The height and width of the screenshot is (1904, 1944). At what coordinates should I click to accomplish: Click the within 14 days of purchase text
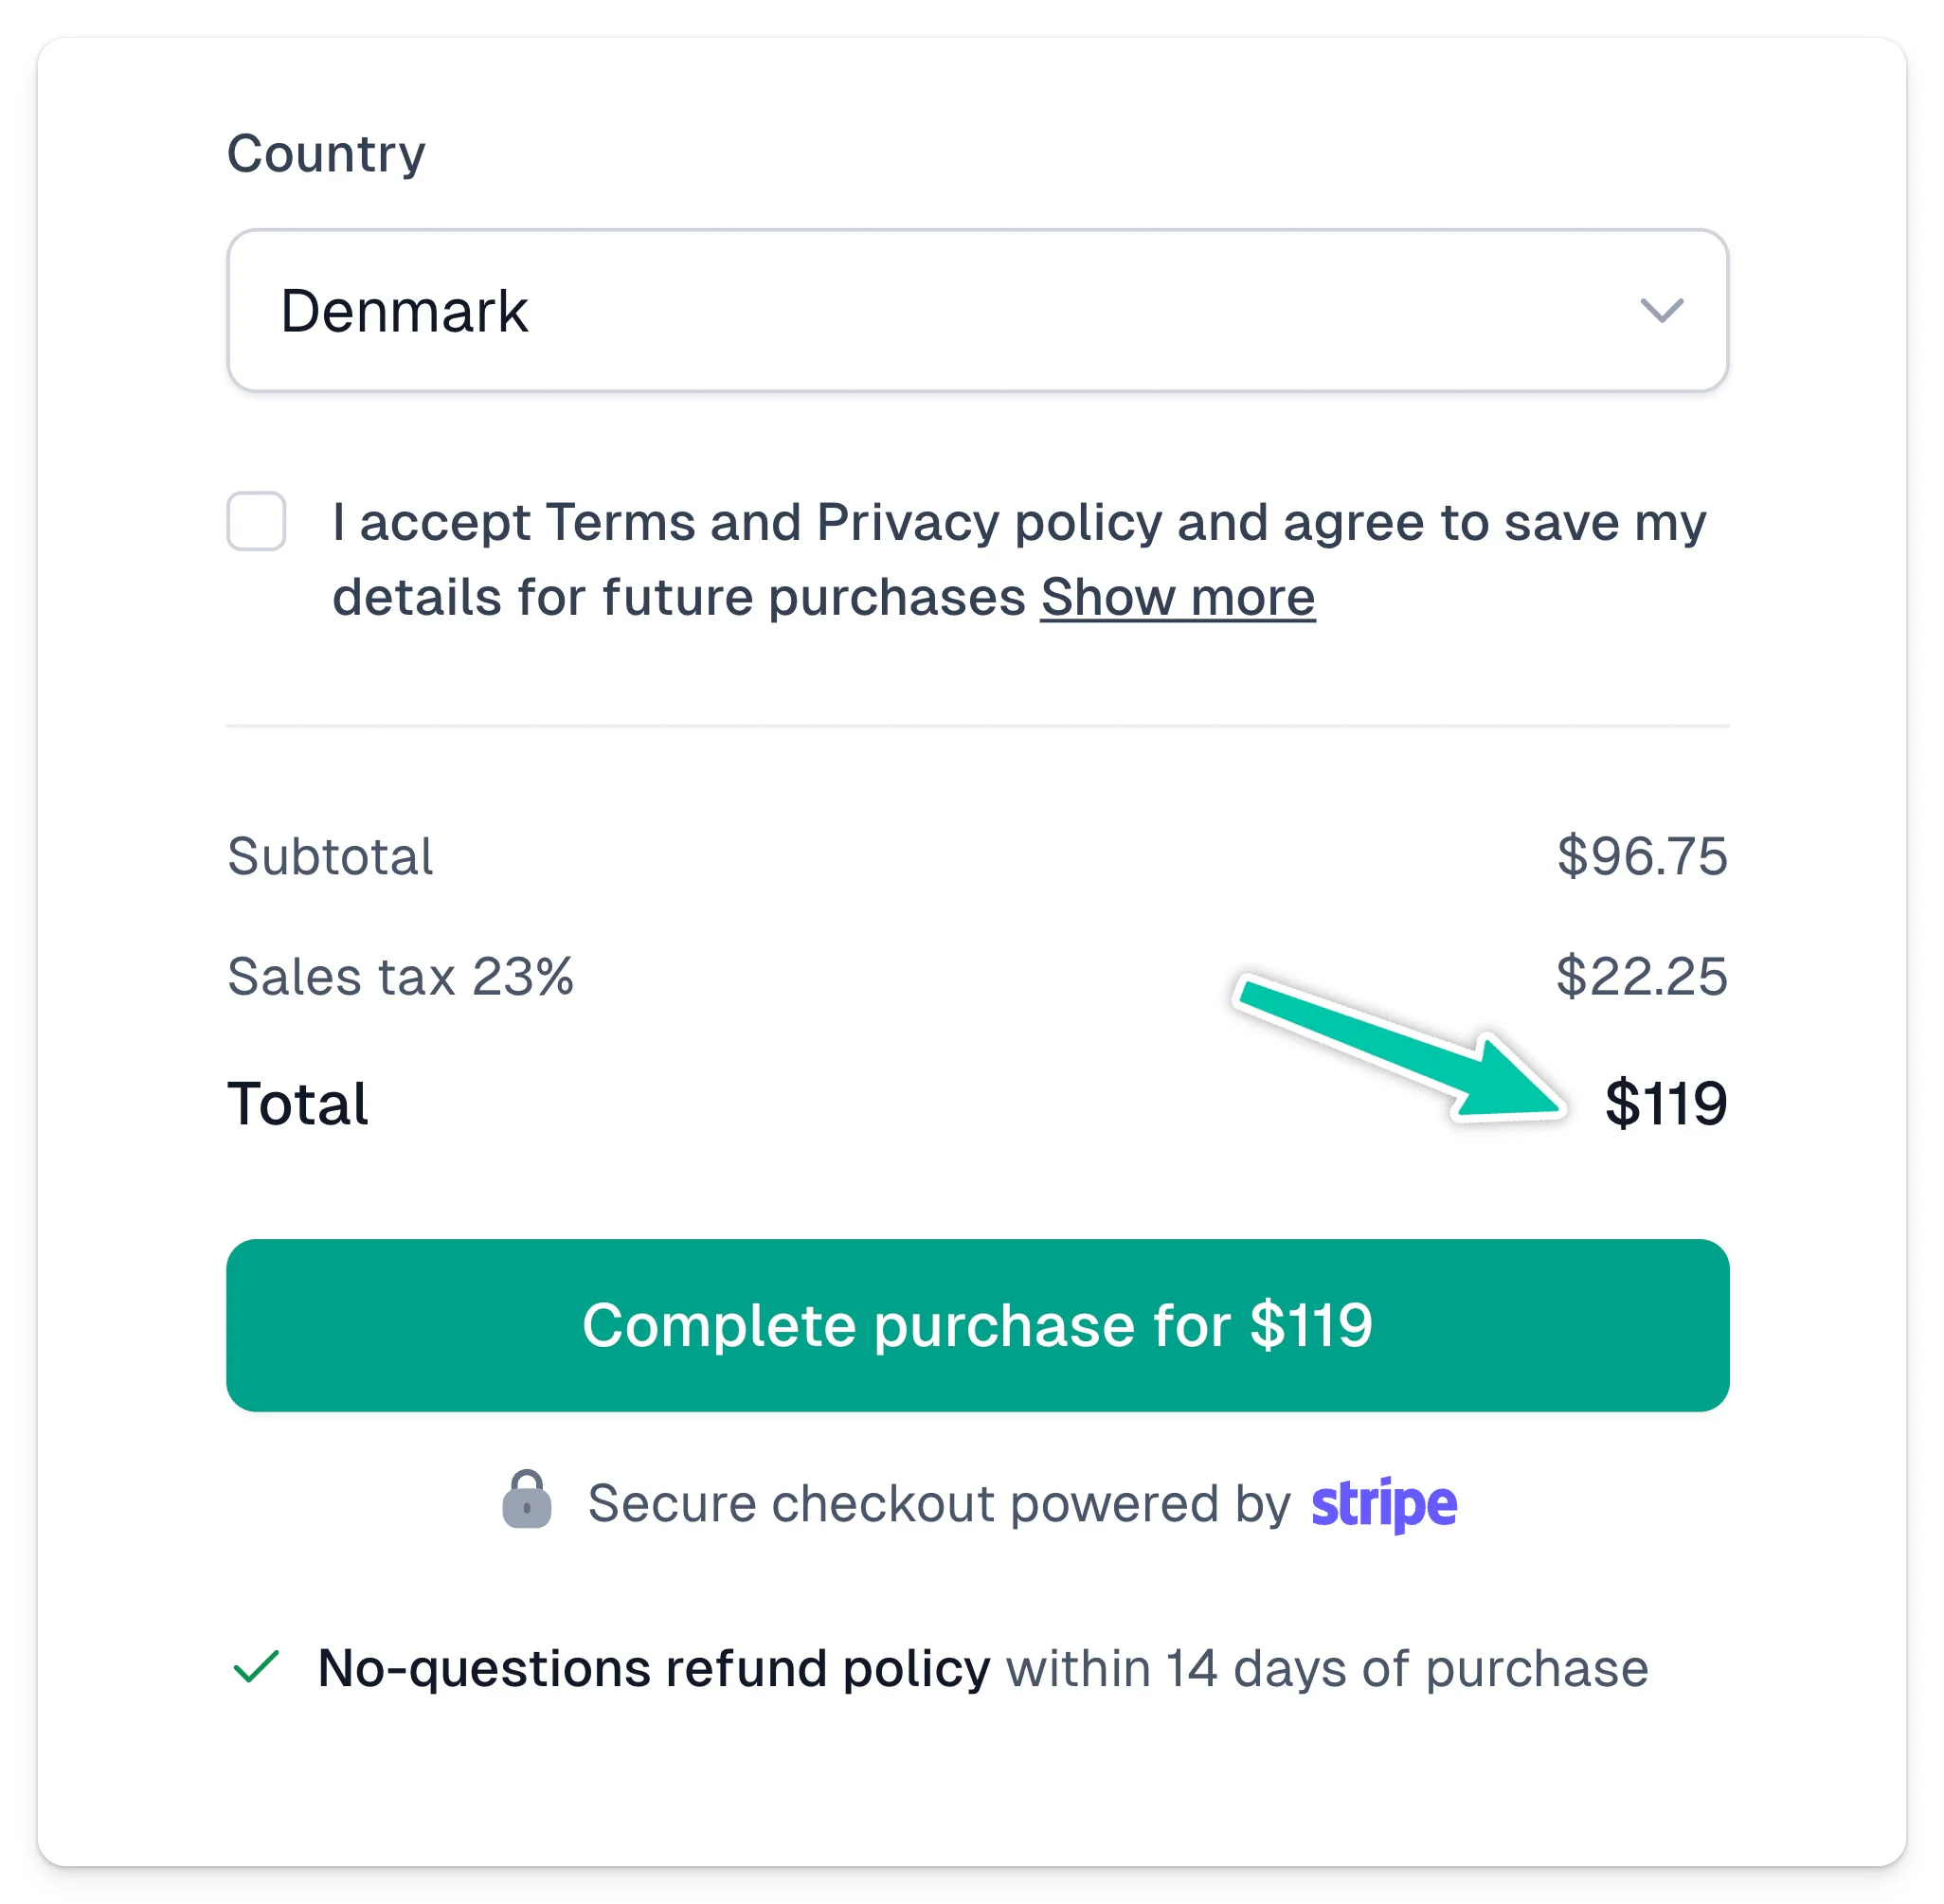pyautogui.click(x=1327, y=1668)
